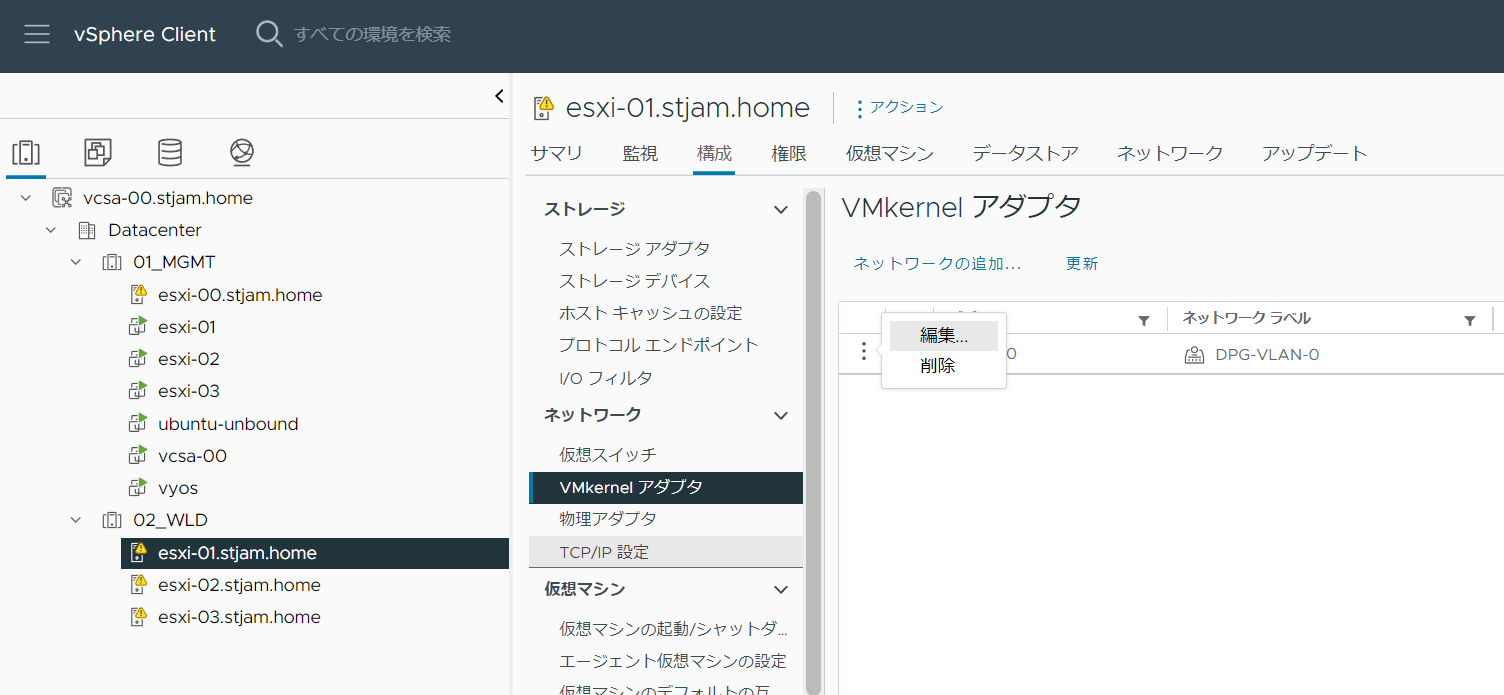Open 仮想スイッチ settings
The height and width of the screenshot is (695, 1504).
pos(608,454)
